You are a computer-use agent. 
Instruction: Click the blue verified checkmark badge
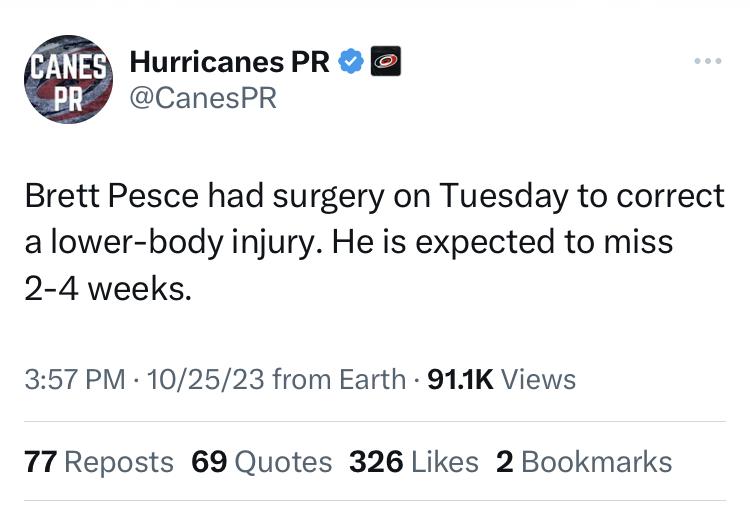[350, 62]
